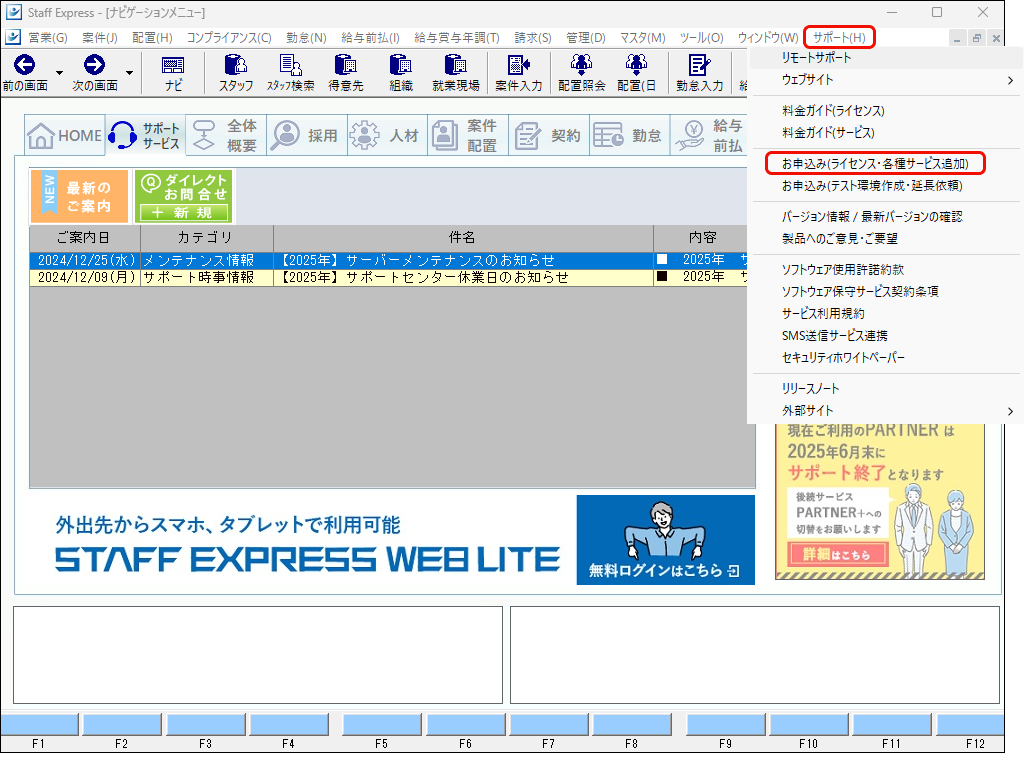Select お申込み(ライセンス・各種サービス追加)

coord(875,163)
